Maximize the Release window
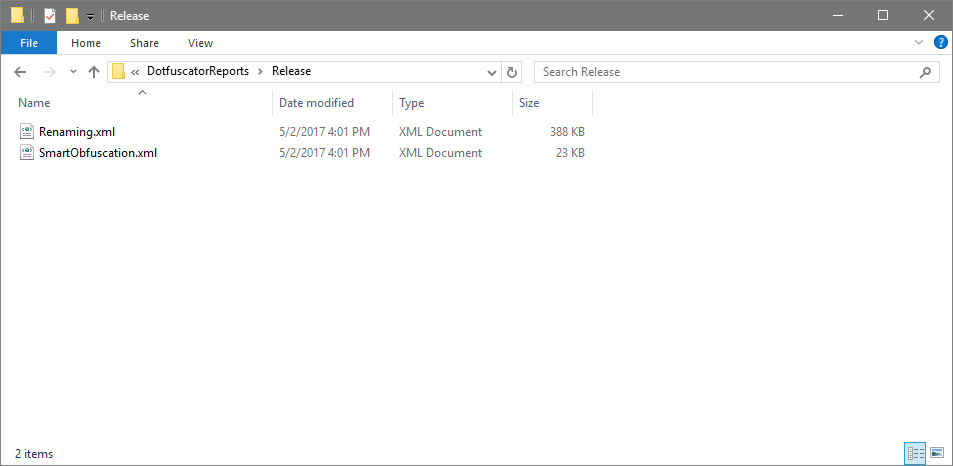The height and width of the screenshot is (466, 953). 883,15
